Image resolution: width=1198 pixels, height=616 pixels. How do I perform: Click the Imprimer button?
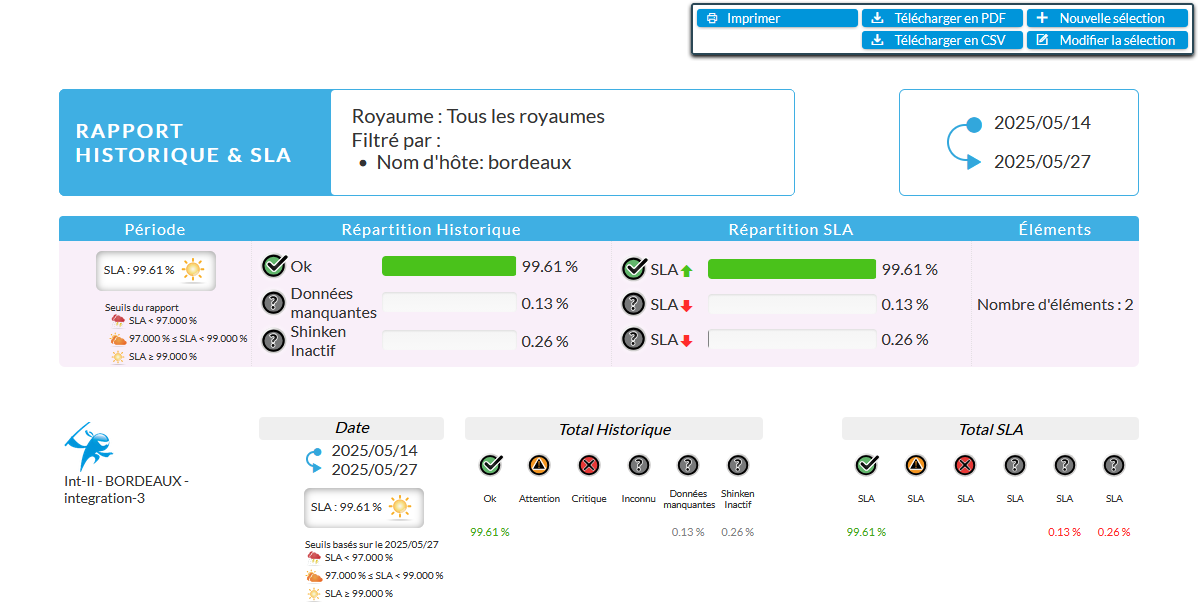point(777,18)
